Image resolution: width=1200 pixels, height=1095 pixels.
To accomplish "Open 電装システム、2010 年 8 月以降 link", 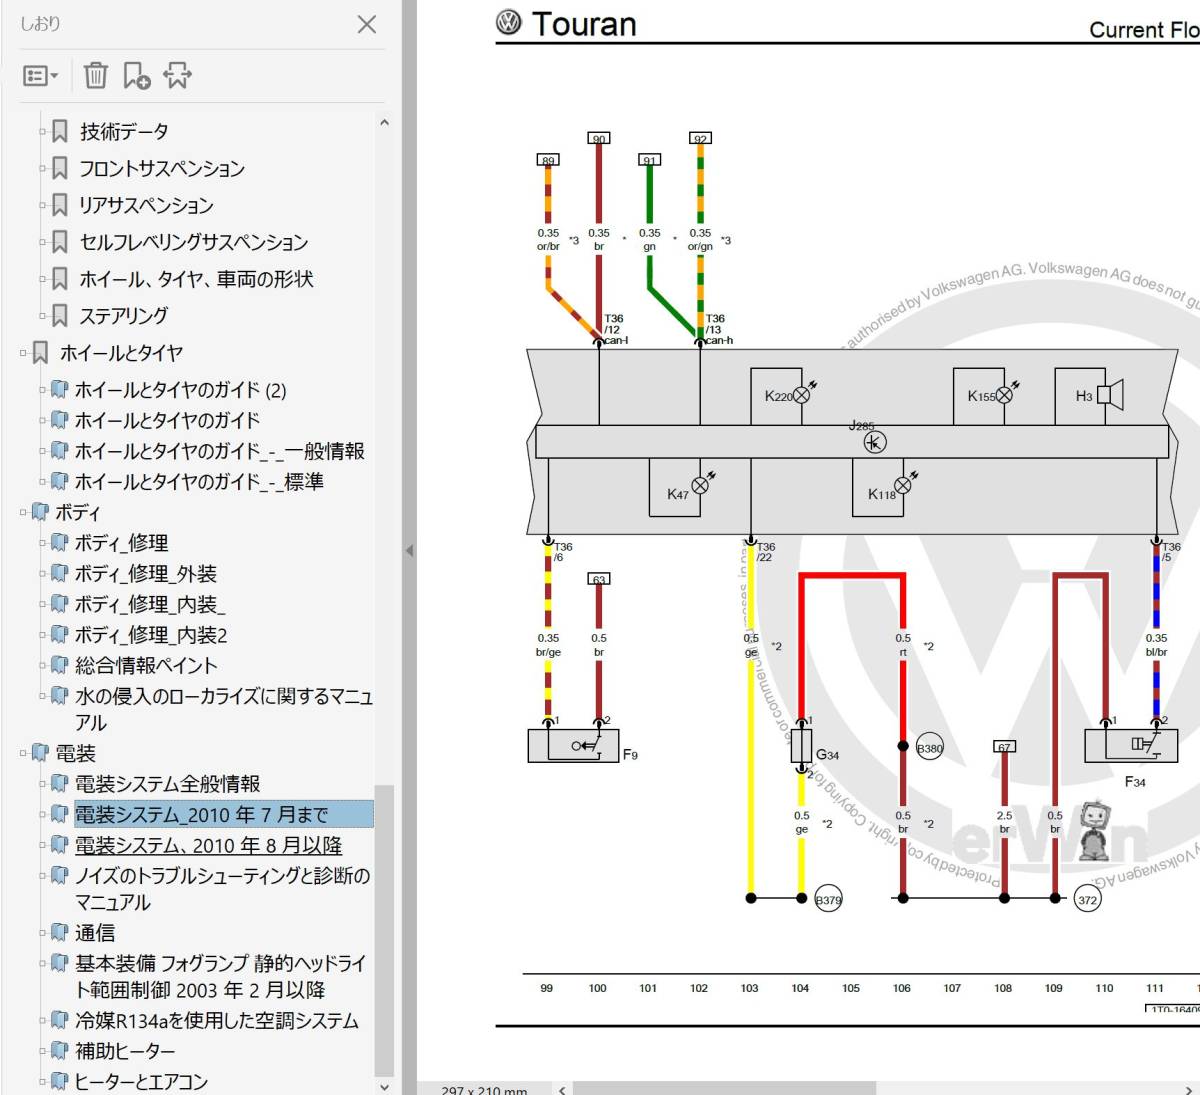I will tap(209, 845).
